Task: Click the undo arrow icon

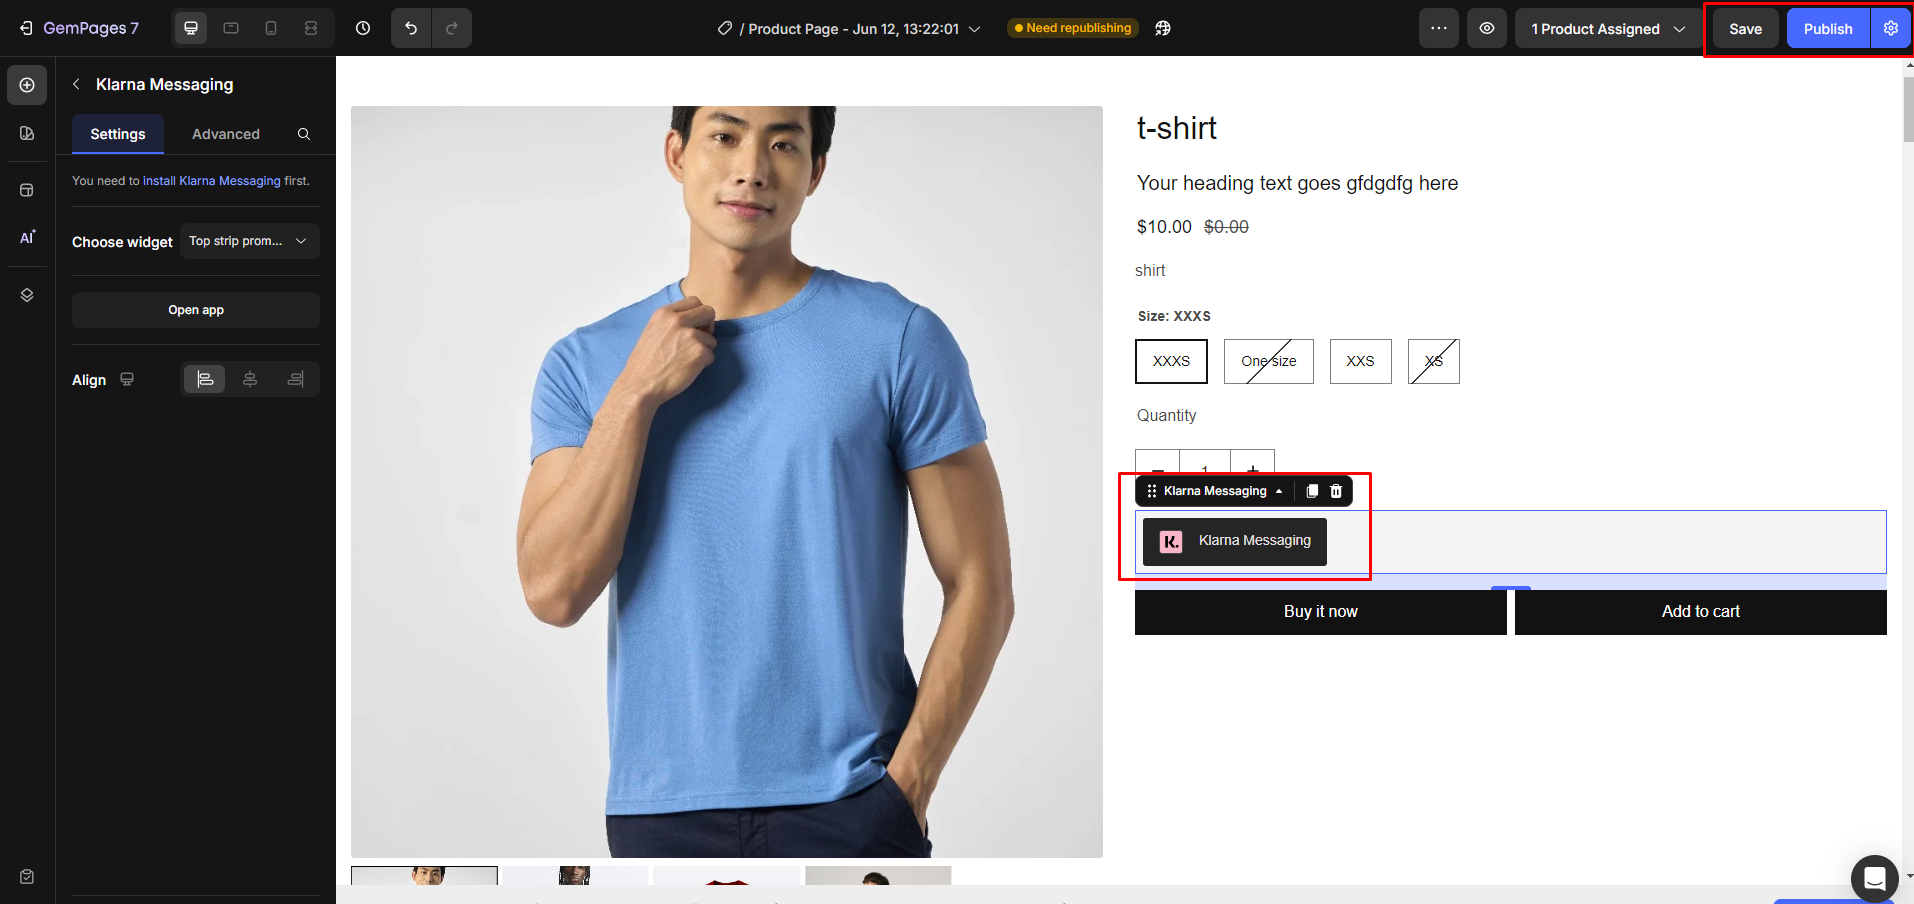Action: coord(411,28)
